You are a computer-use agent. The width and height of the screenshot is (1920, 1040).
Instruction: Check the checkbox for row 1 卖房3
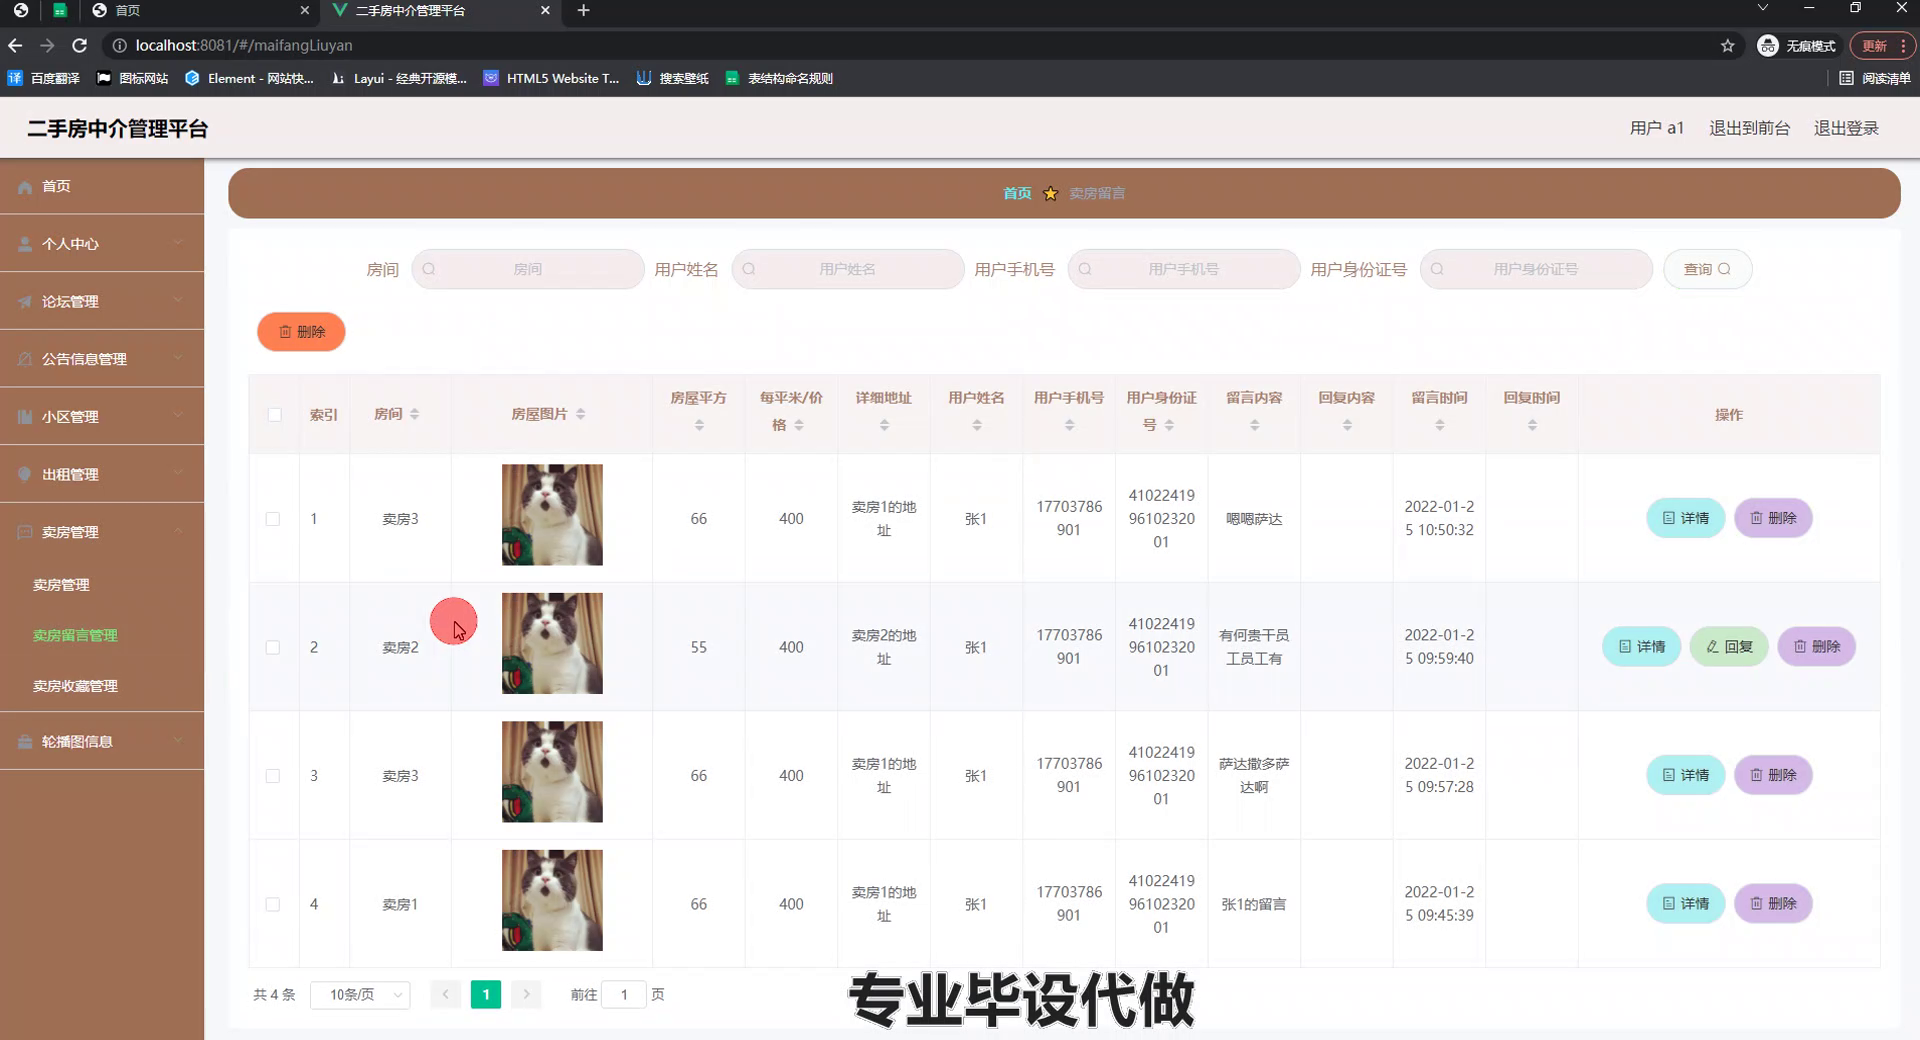coord(273,519)
